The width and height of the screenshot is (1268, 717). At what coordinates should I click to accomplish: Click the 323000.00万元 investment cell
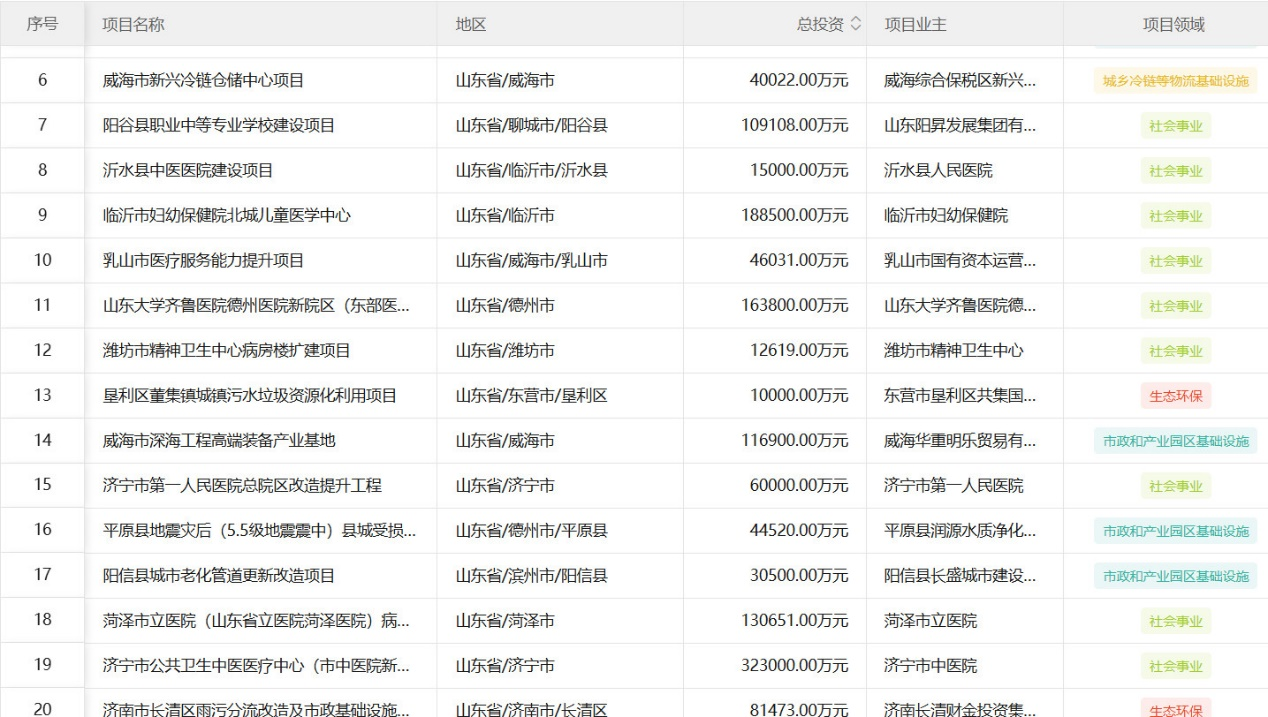799,665
